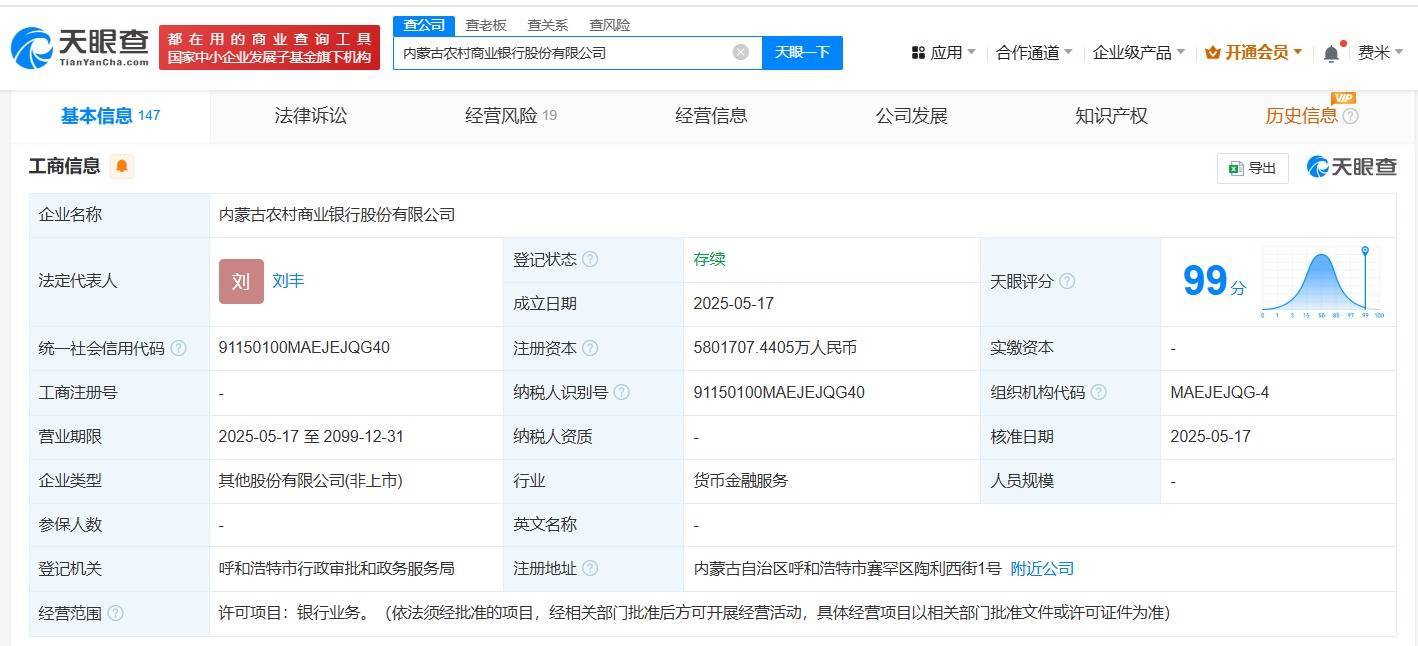Click the help icon next to 组织机构代码
Screen dimensions: 1418x646
pyautogui.click(x=1098, y=392)
